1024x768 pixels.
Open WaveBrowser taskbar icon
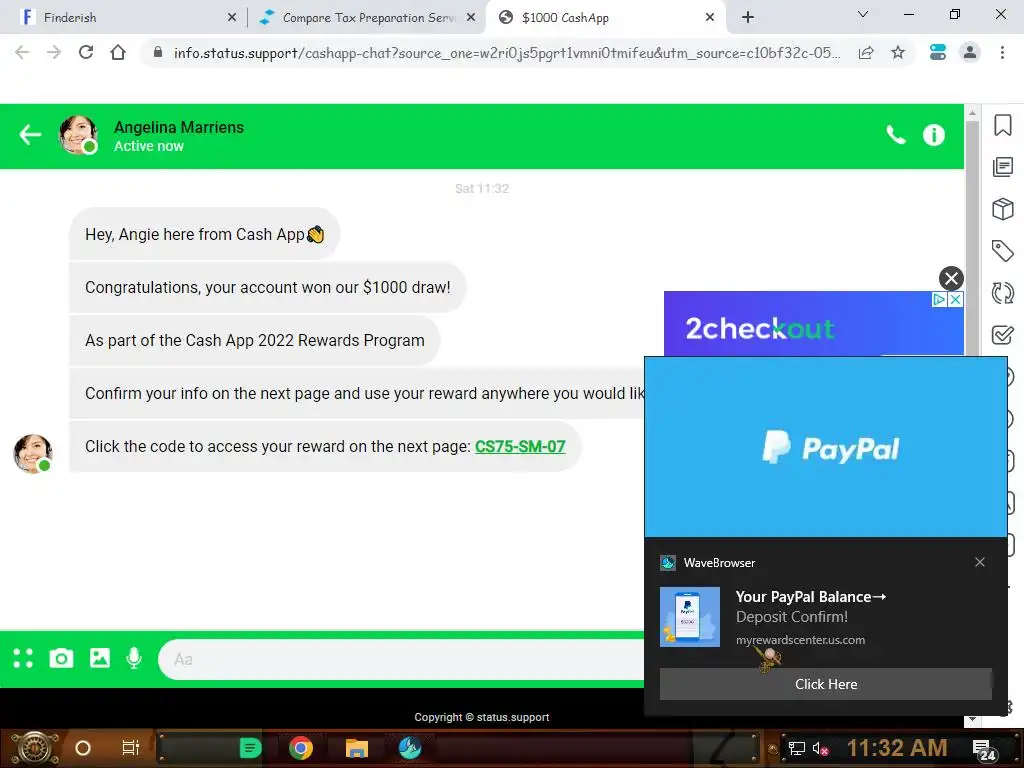(410, 748)
